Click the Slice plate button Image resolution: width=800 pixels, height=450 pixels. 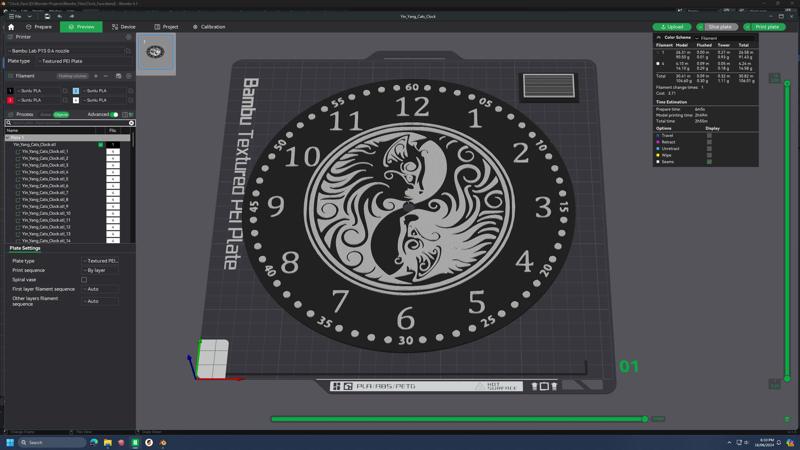[x=720, y=27]
